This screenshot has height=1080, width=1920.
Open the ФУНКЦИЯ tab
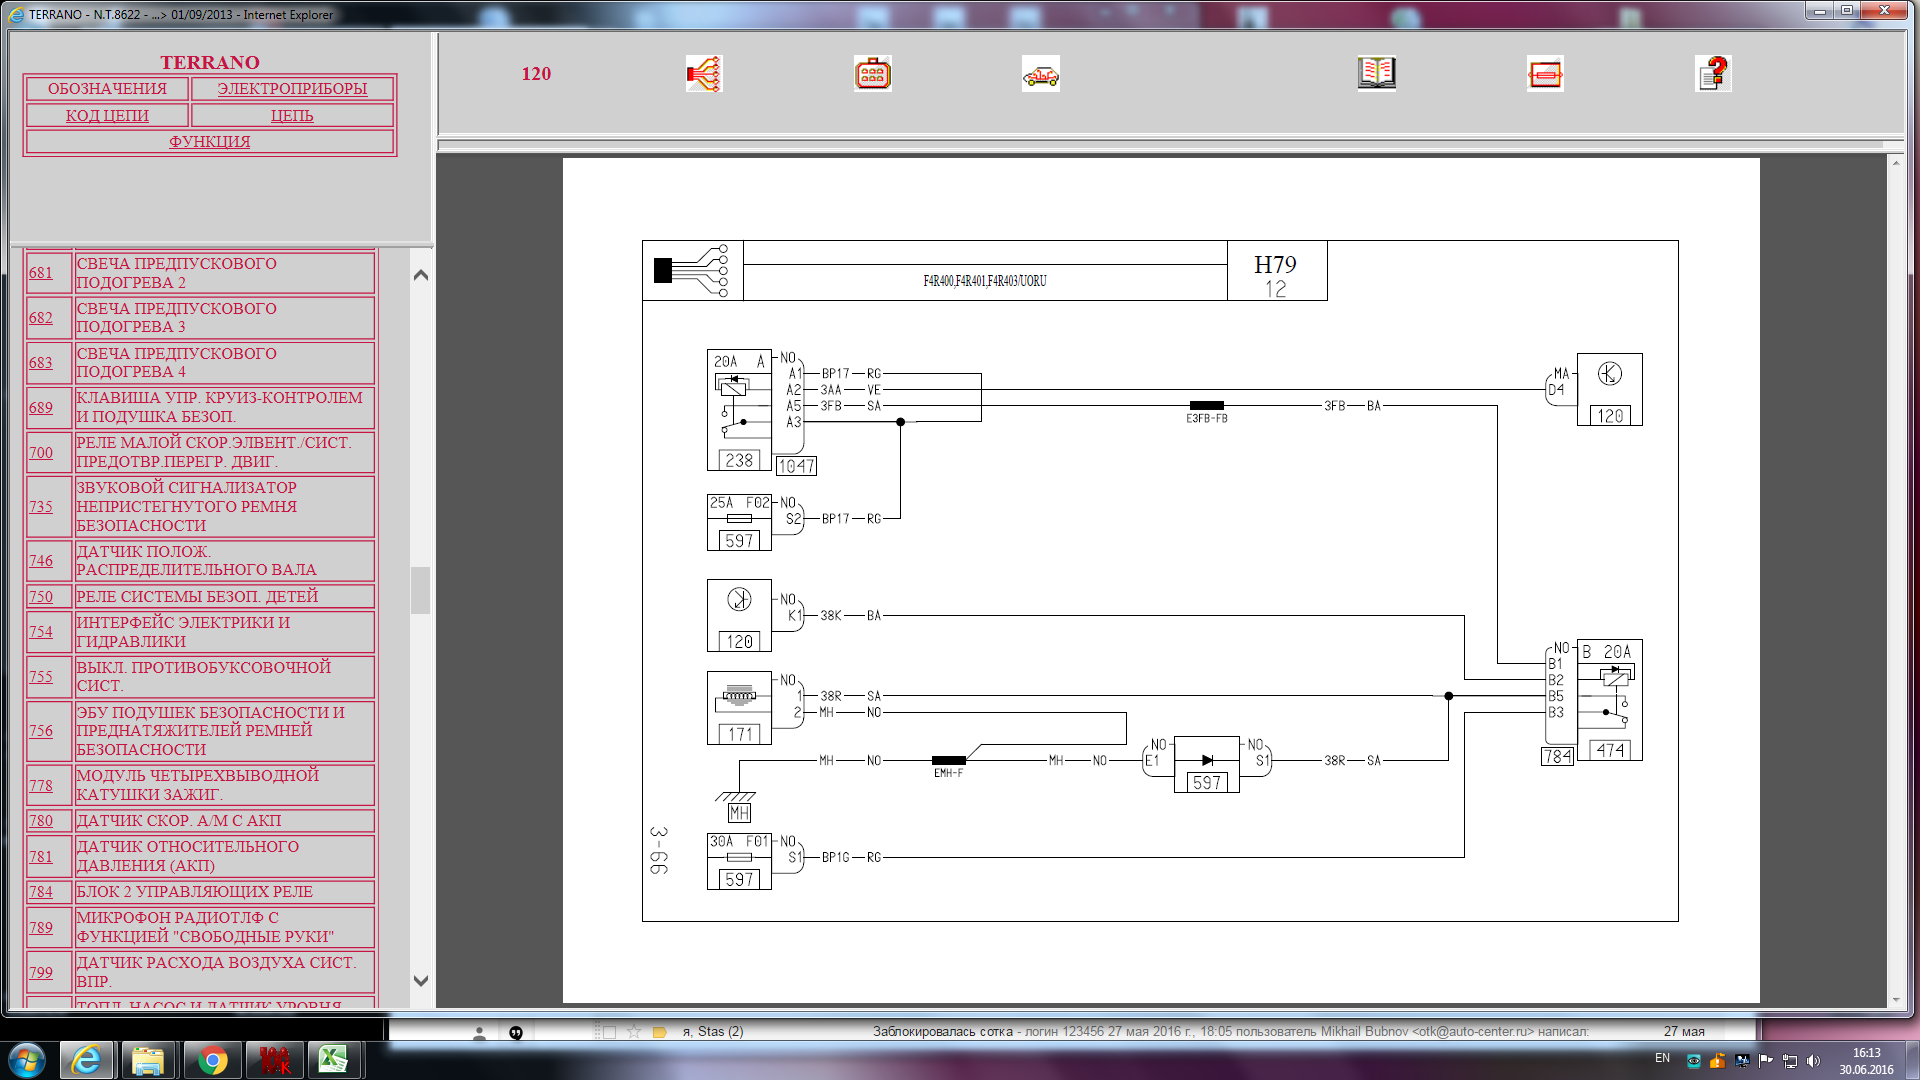(x=210, y=142)
